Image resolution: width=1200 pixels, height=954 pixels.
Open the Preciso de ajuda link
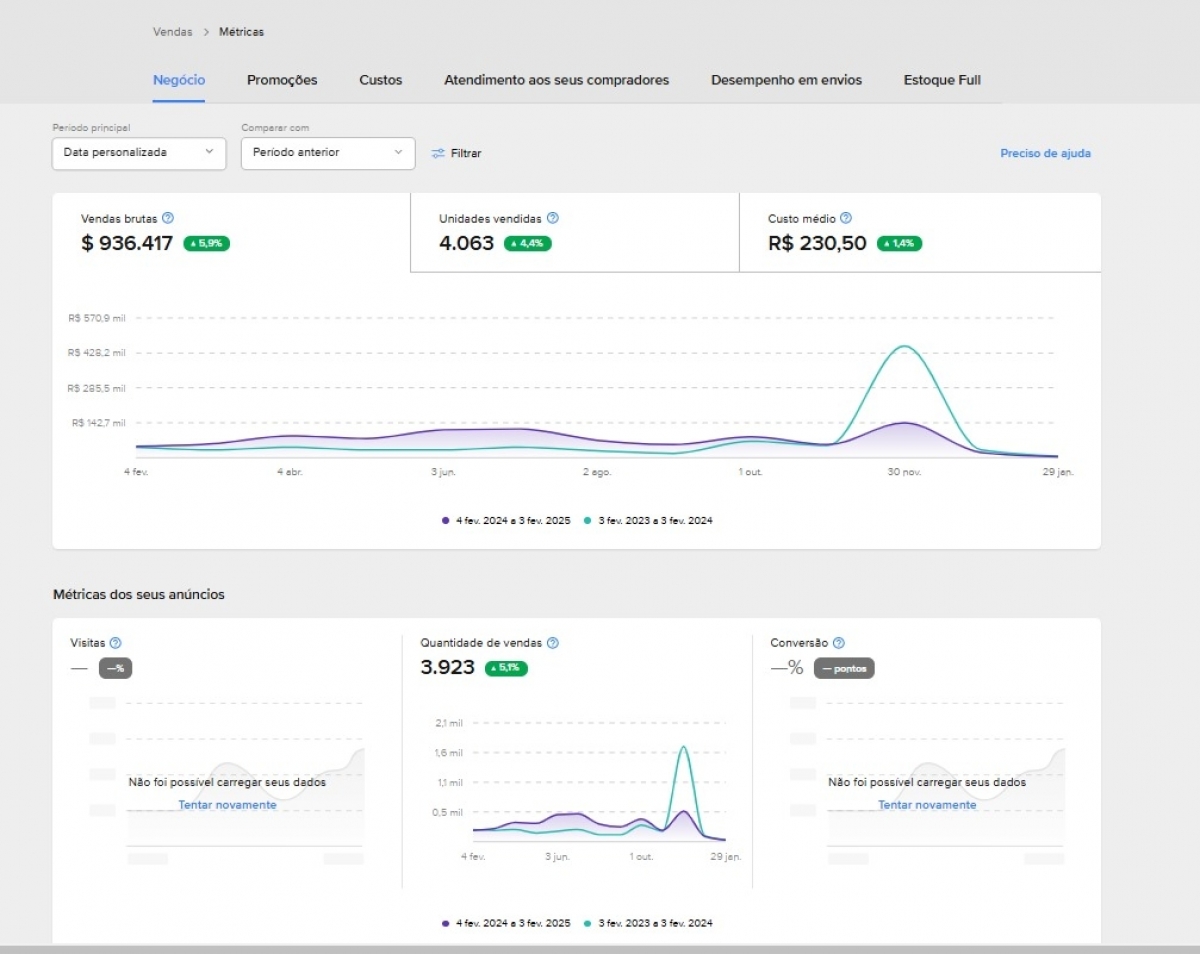click(1045, 153)
